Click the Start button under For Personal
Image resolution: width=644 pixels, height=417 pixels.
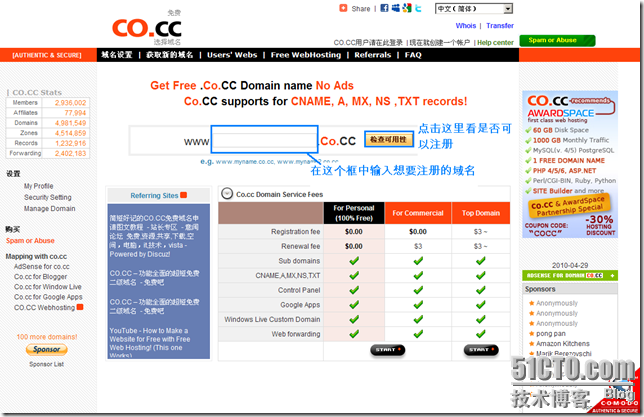(387, 350)
